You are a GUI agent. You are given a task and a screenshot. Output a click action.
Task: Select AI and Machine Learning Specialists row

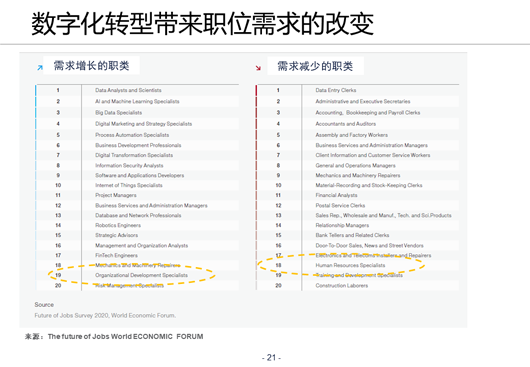[137, 101]
